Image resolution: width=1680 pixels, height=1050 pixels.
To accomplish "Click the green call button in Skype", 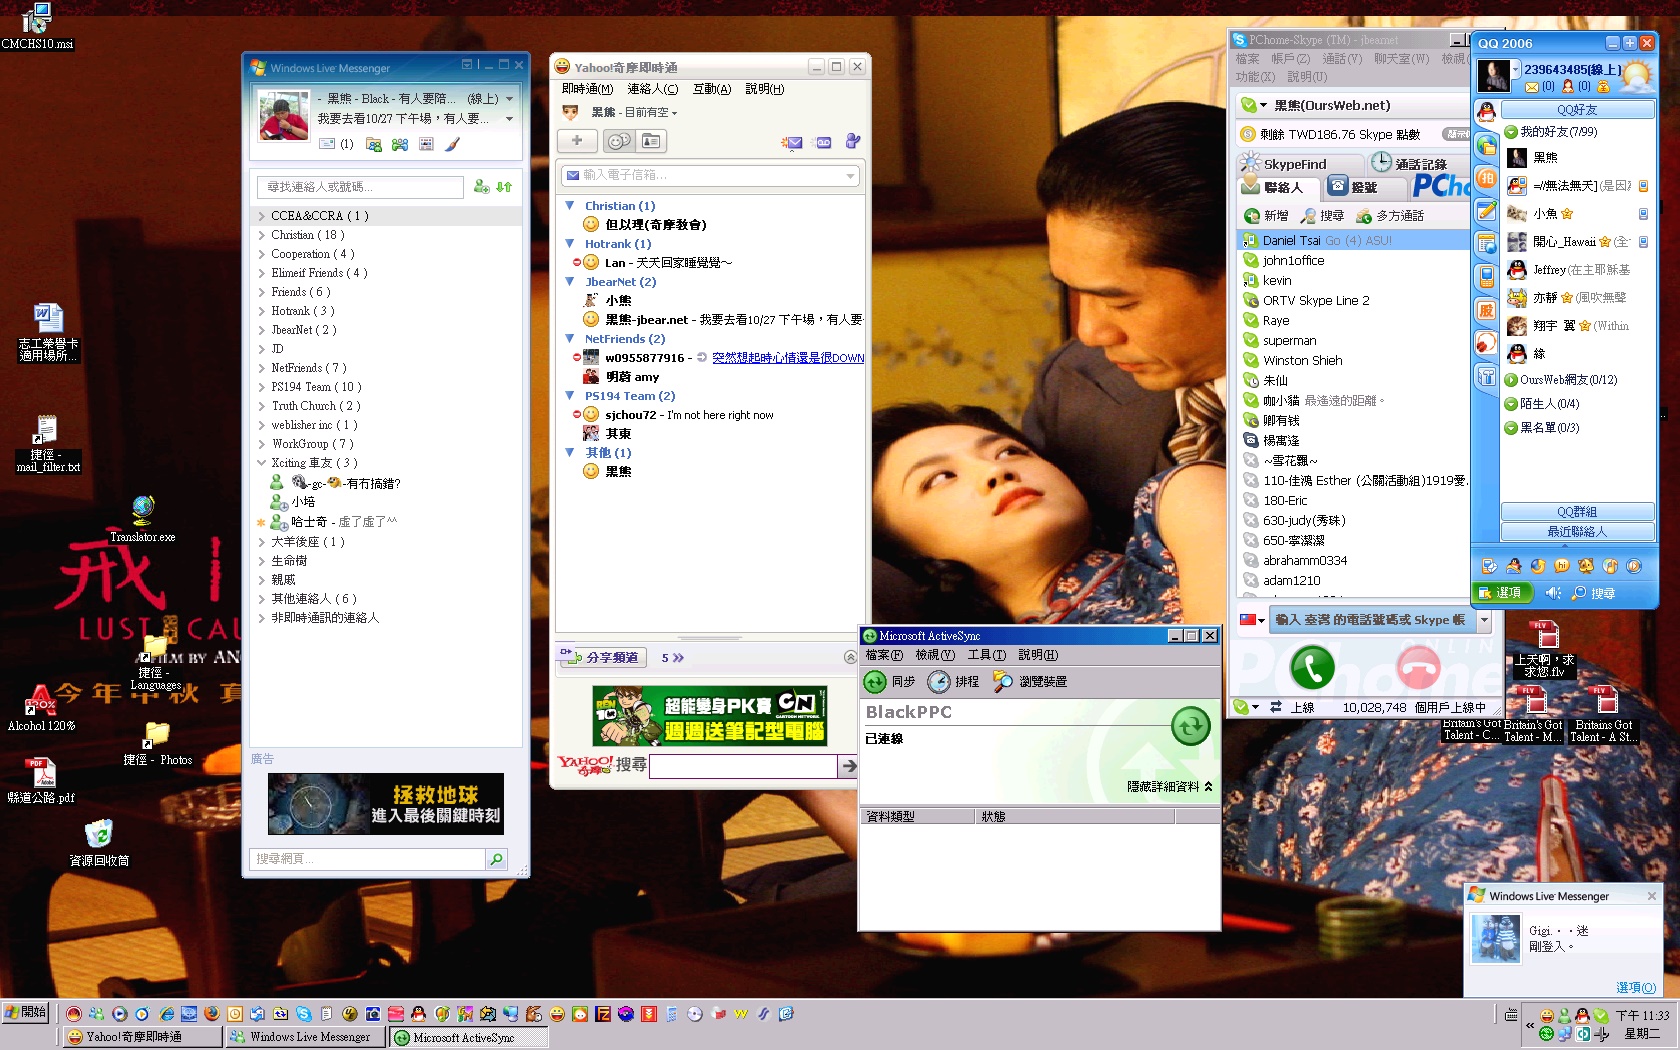I will (x=1312, y=668).
